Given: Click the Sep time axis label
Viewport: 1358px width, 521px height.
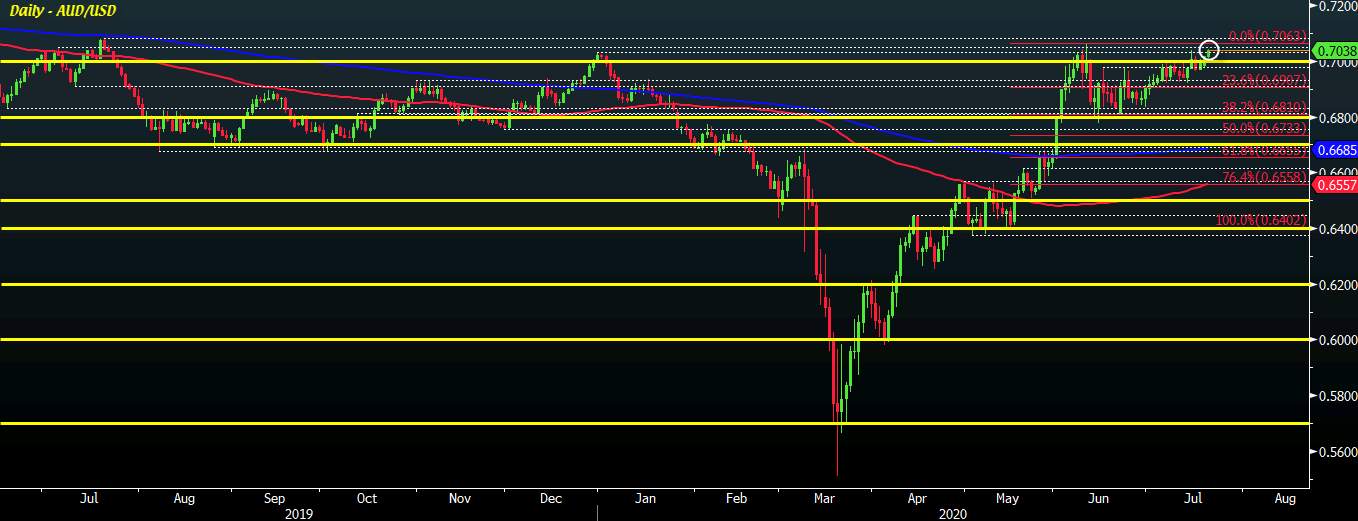Looking at the screenshot, I should pyautogui.click(x=275, y=497).
